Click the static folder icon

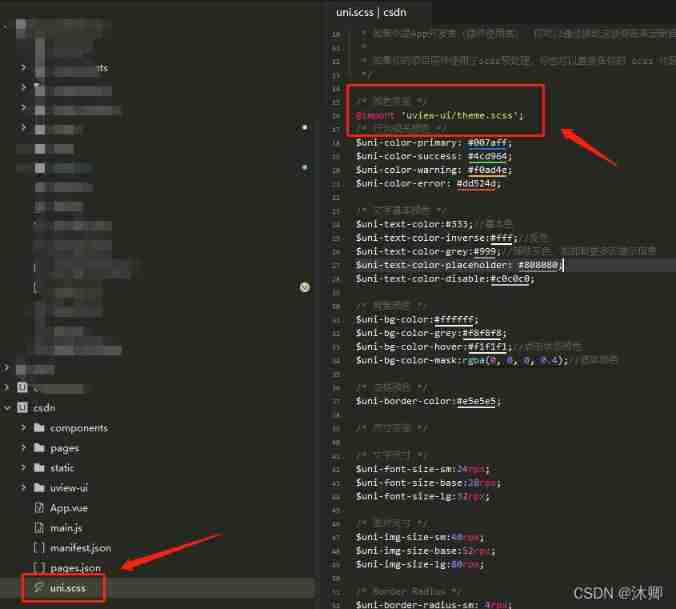coord(39,468)
